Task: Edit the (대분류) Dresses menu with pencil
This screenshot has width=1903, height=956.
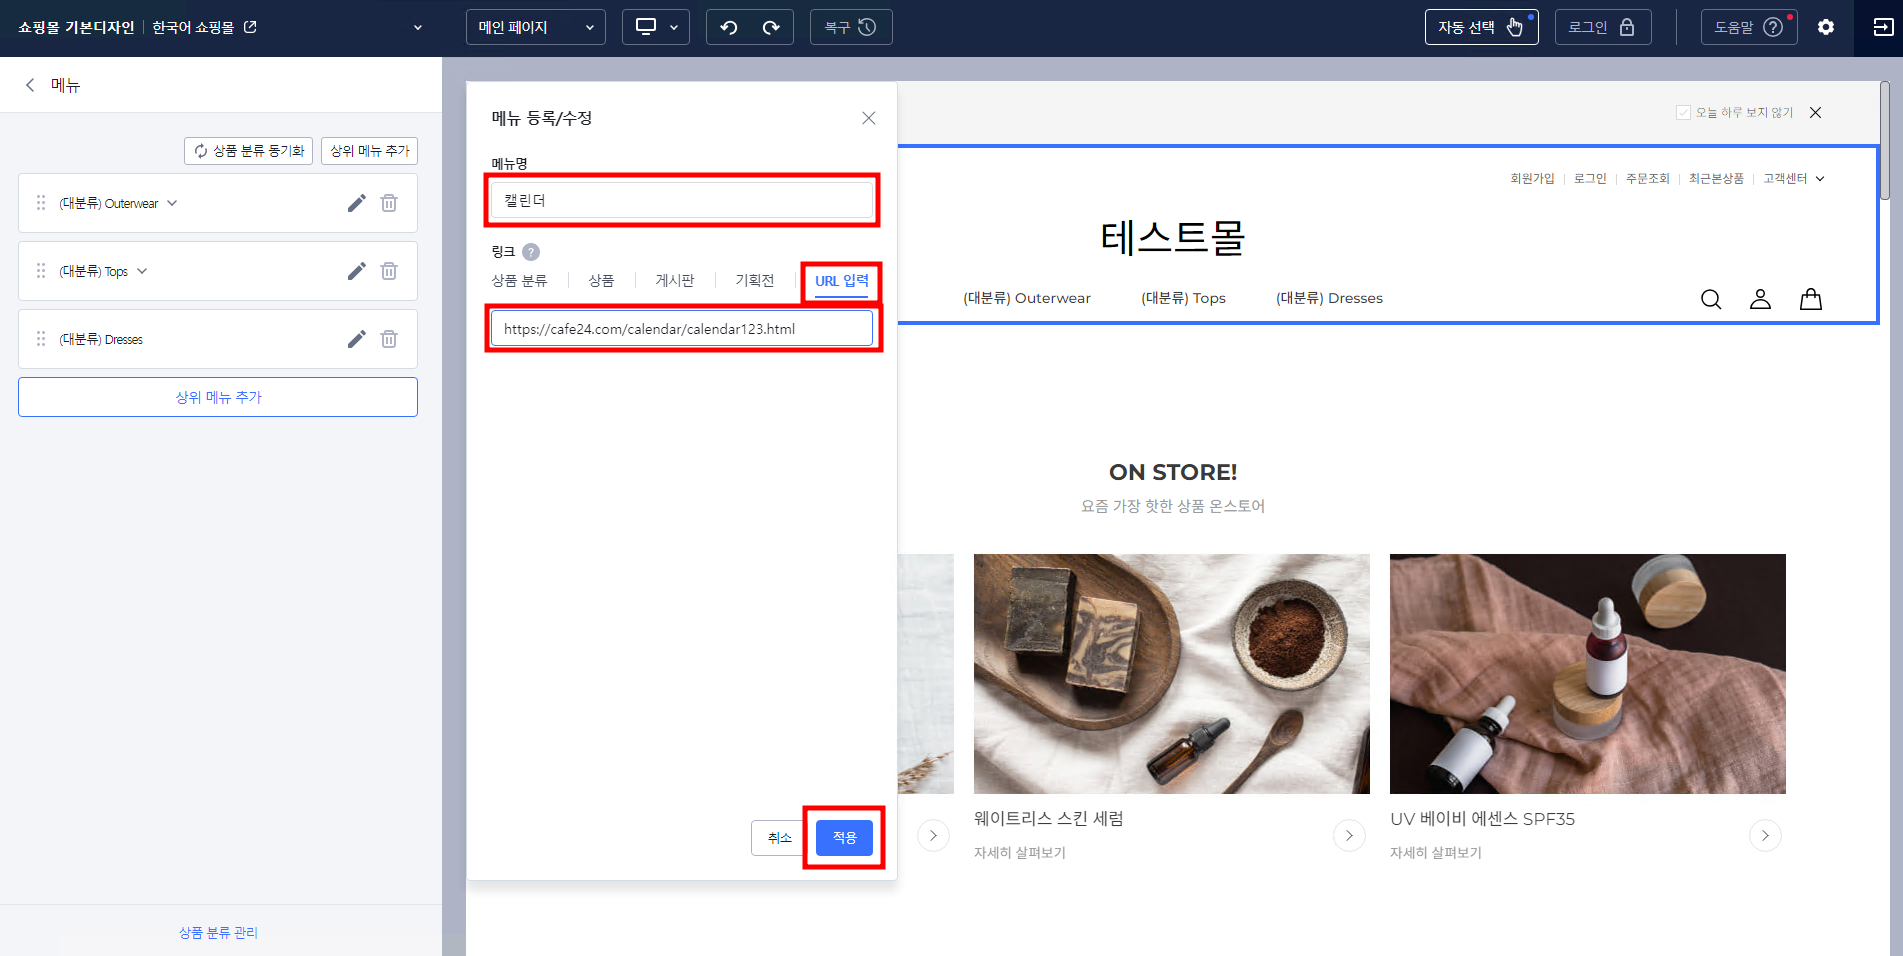Action: [x=356, y=339]
